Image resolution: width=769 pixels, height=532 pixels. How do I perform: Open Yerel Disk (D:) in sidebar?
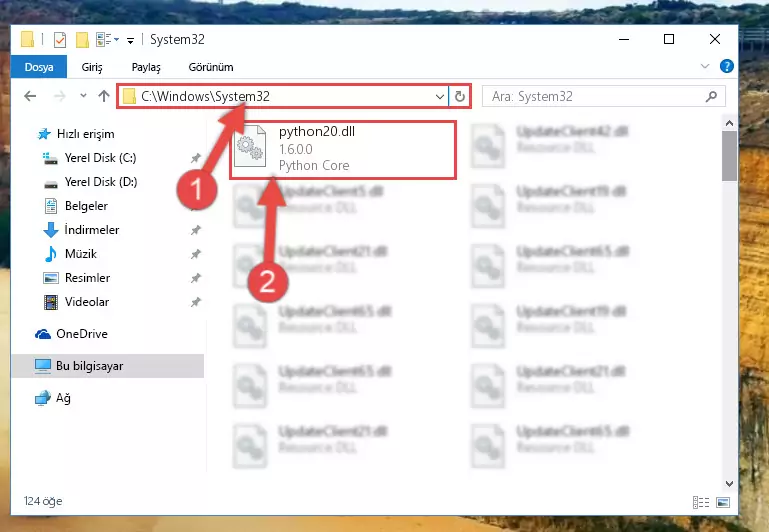point(101,182)
